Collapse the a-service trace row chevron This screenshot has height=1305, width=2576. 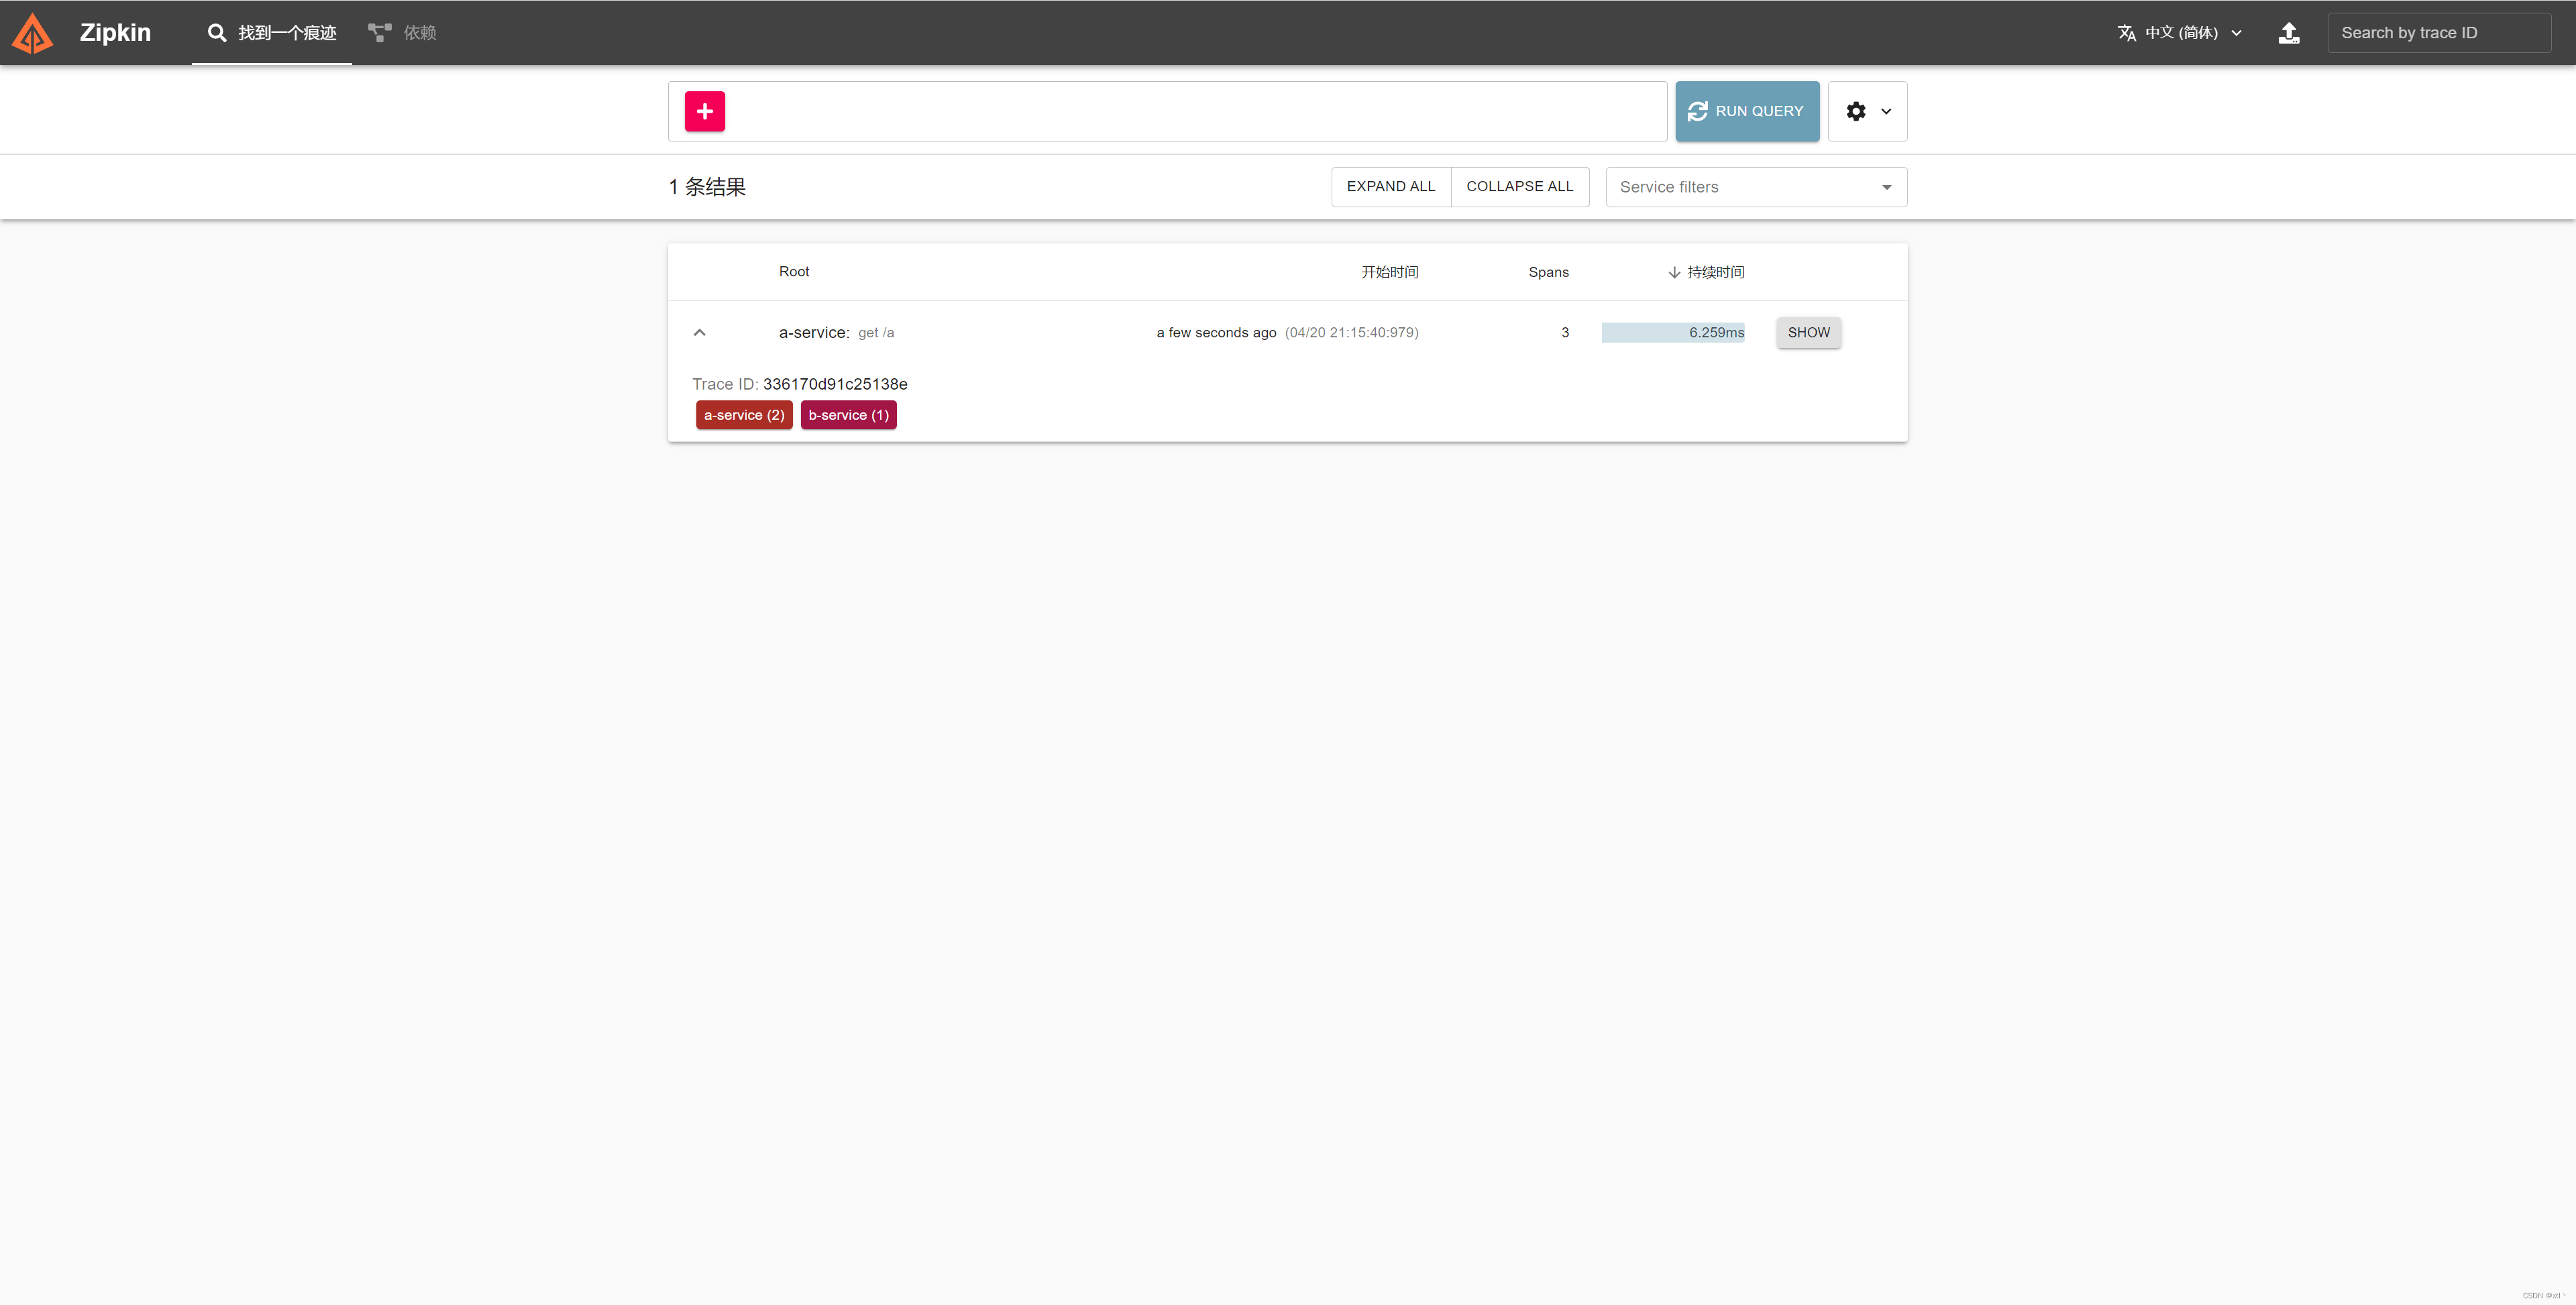699,332
